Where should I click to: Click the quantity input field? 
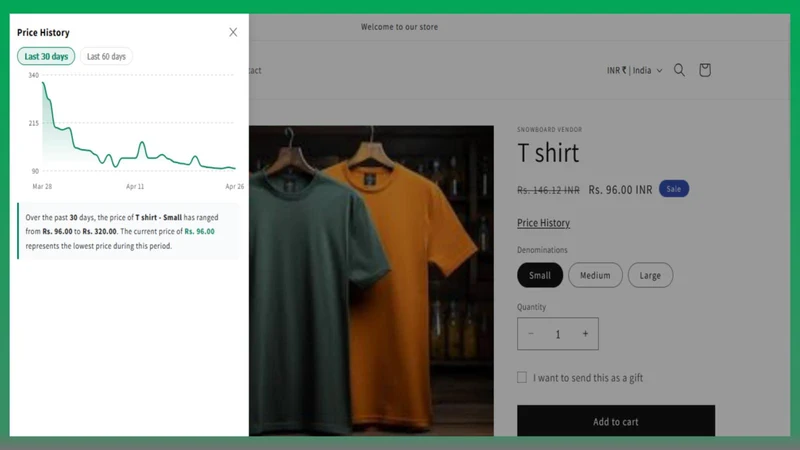point(558,334)
